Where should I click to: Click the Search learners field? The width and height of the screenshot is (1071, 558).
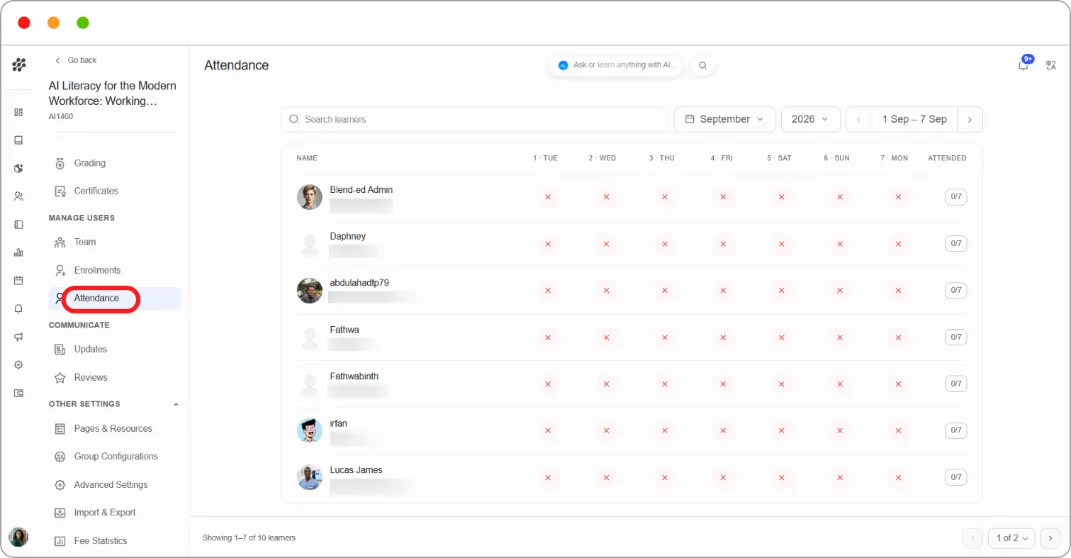475,120
